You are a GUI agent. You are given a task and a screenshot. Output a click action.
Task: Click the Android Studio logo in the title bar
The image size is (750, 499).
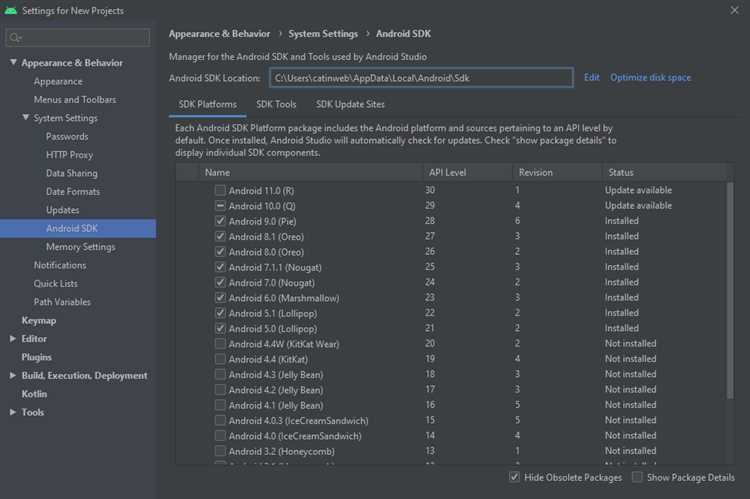pos(11,11)
